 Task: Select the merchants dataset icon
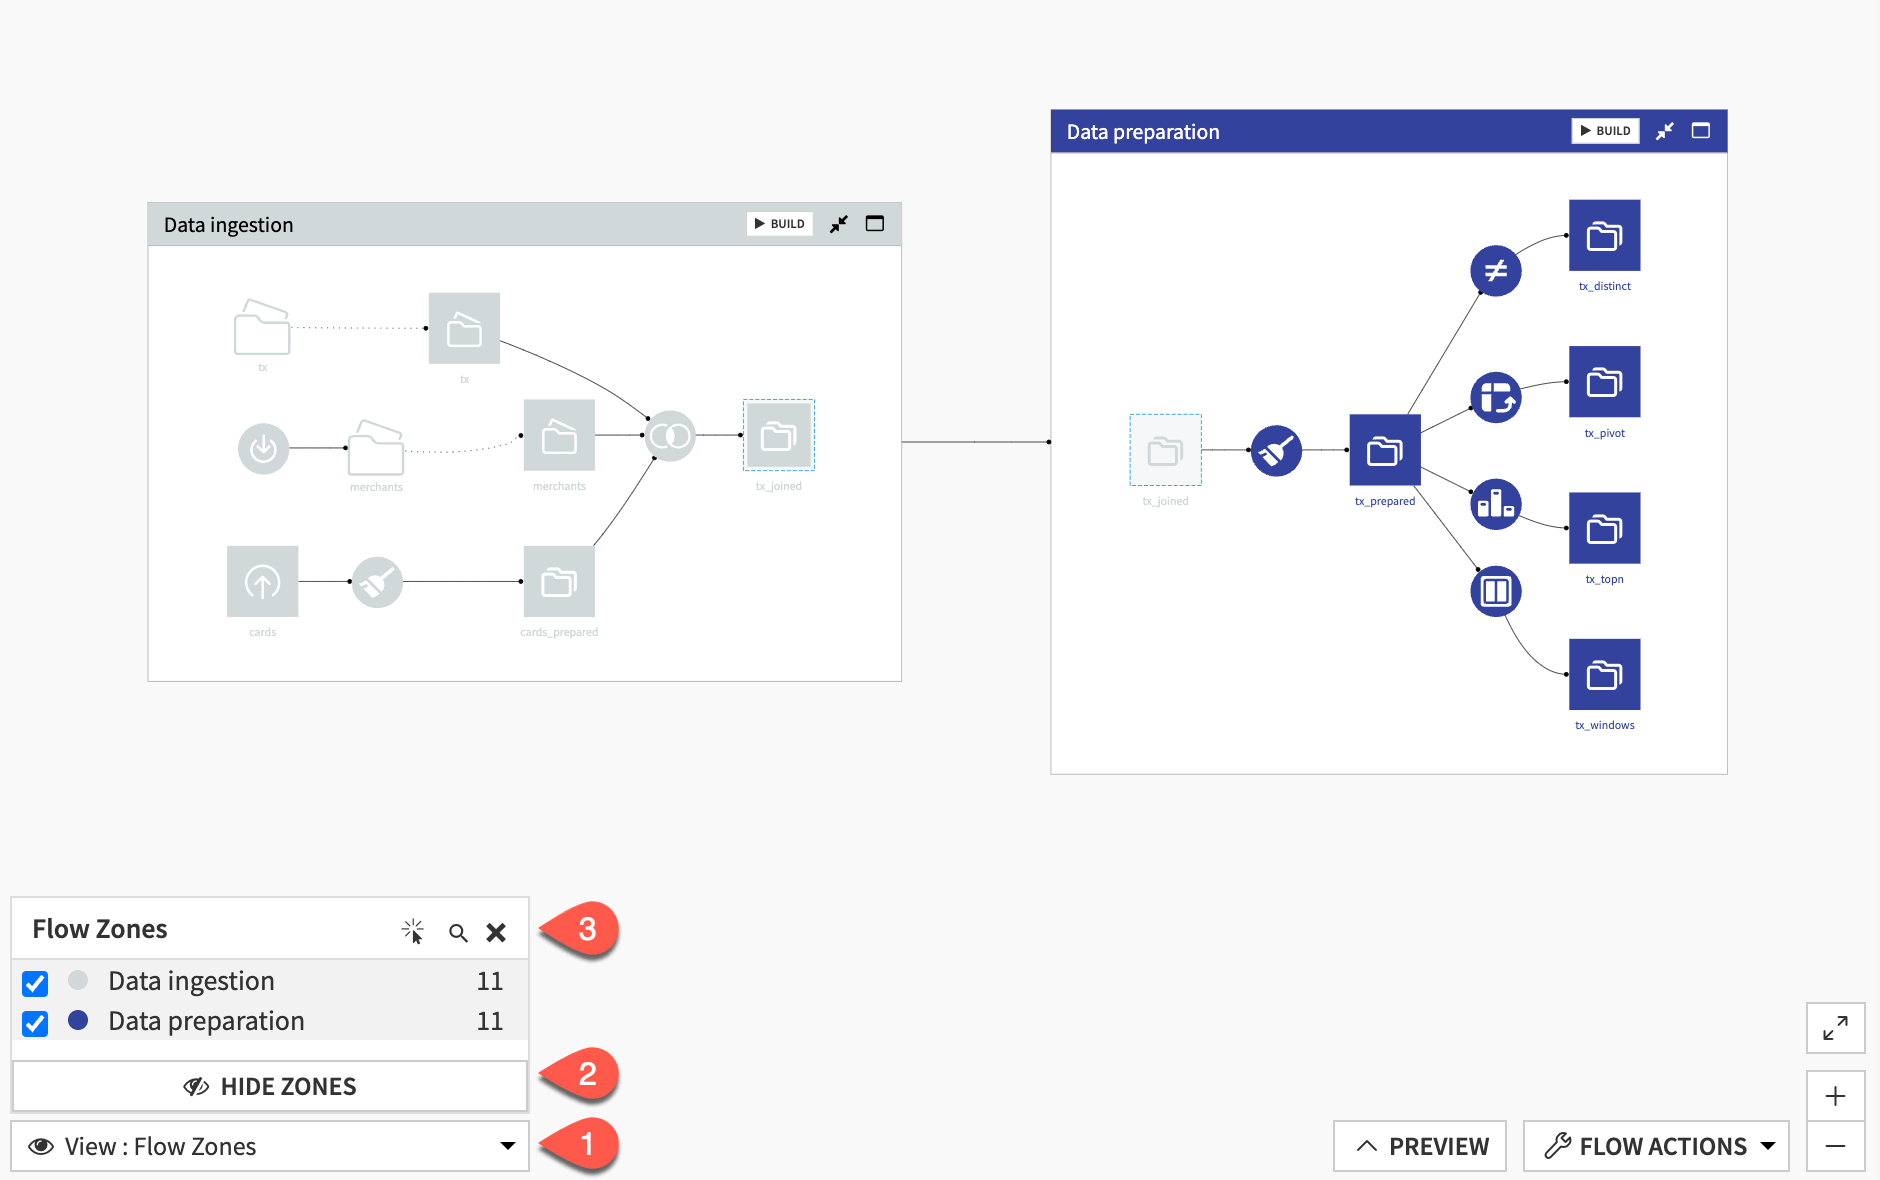point(559,436)
